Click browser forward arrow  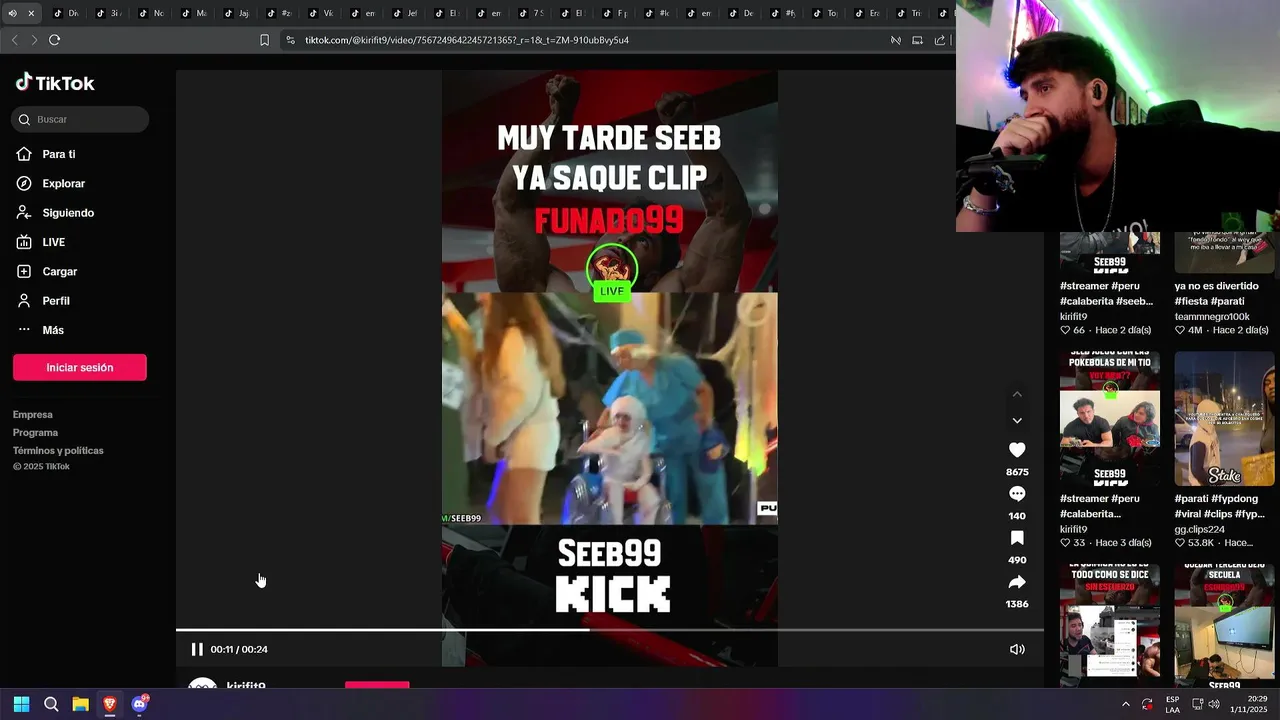coord(34,40)
